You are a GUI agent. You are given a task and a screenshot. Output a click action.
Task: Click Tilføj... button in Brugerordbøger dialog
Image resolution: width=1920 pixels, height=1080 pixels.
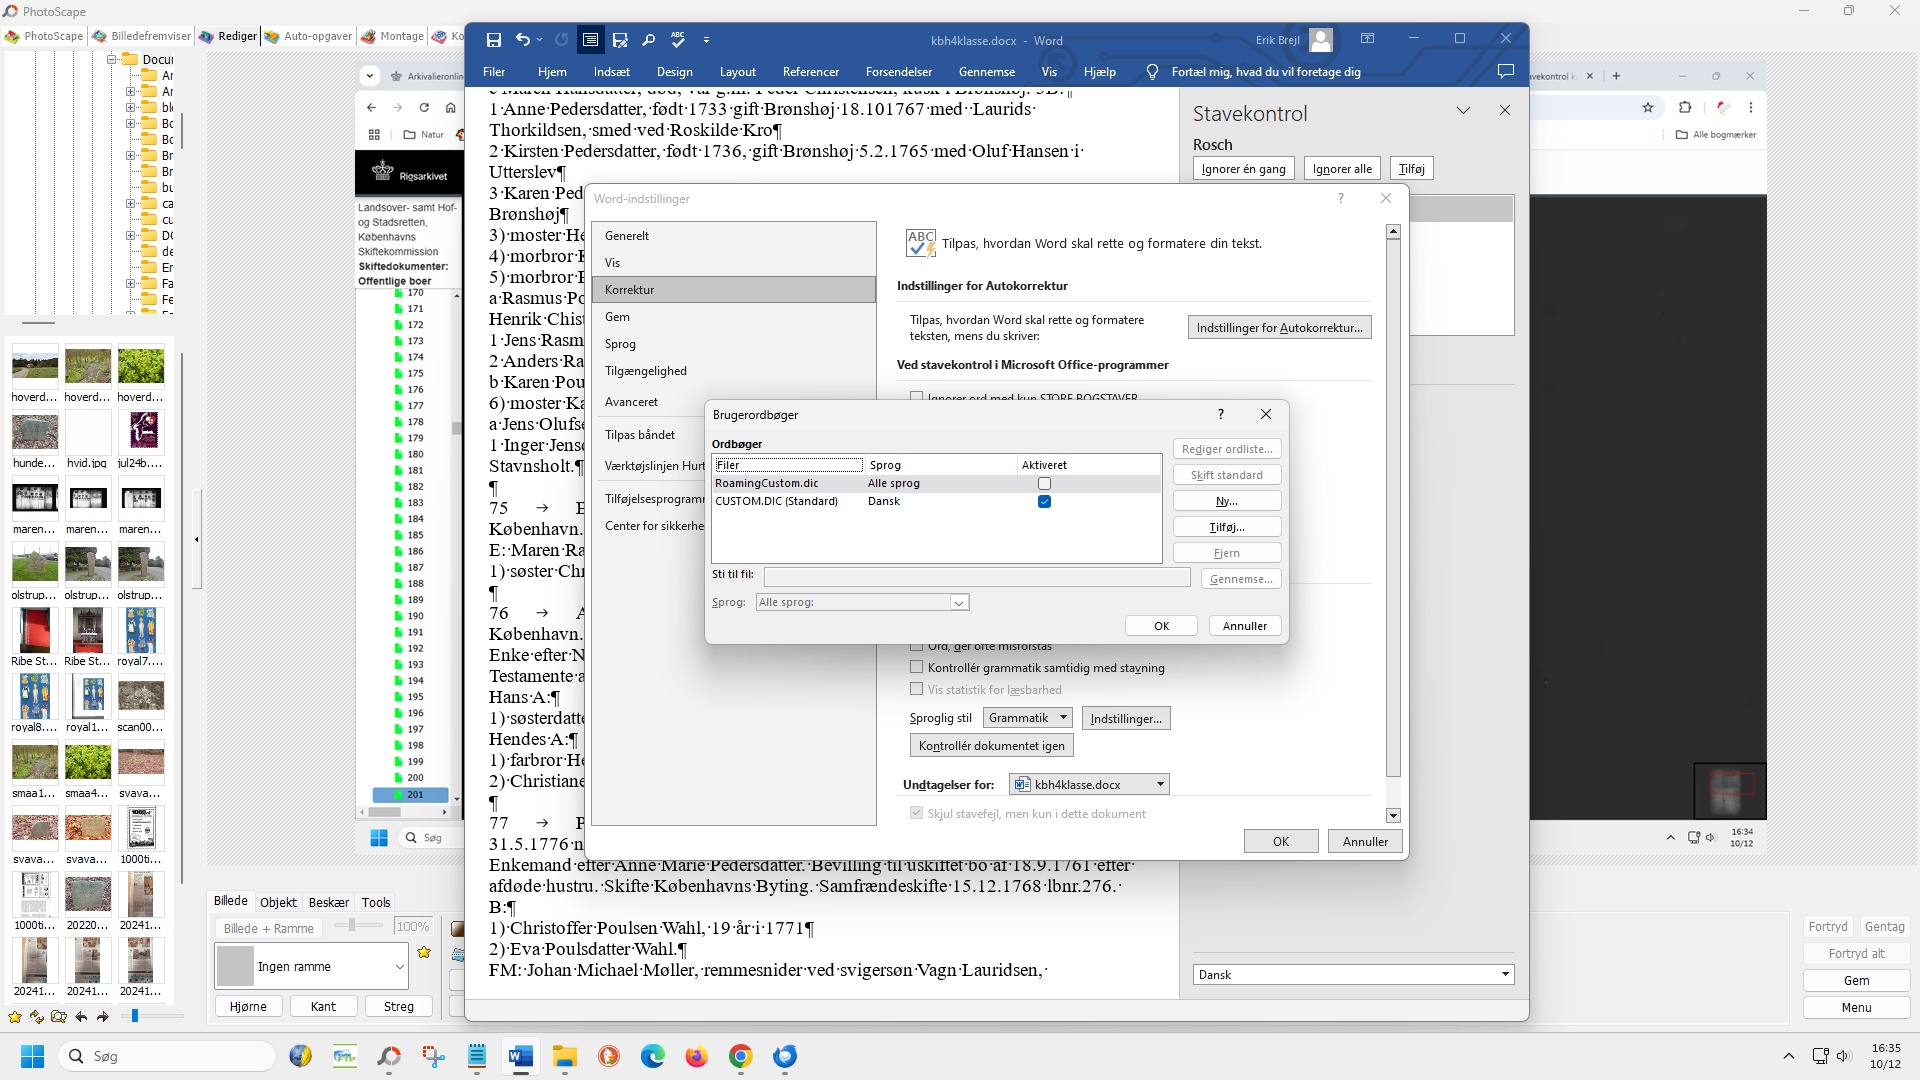pyautogui.click(x=1227, y=527)
